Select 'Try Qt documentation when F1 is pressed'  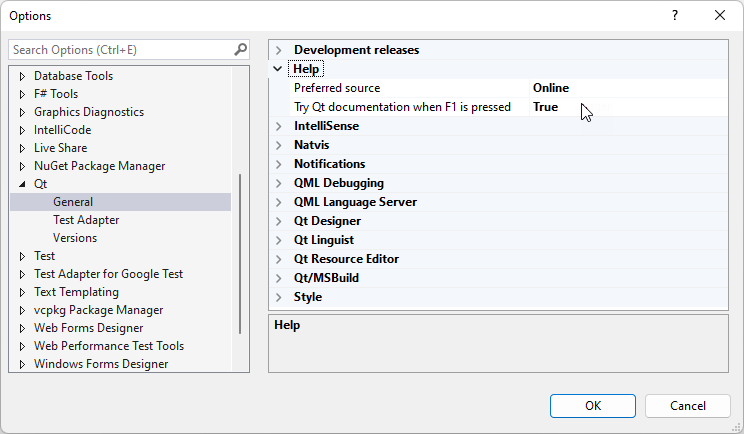click(402, 107)
